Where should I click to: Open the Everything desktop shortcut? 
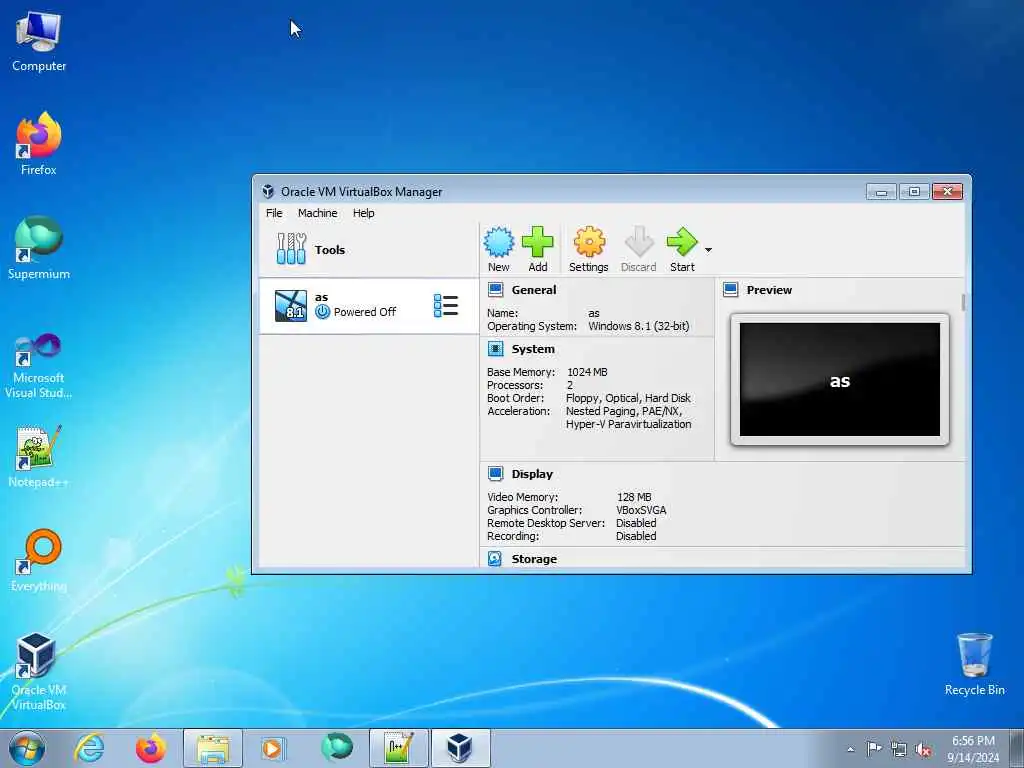click(39, 560)
